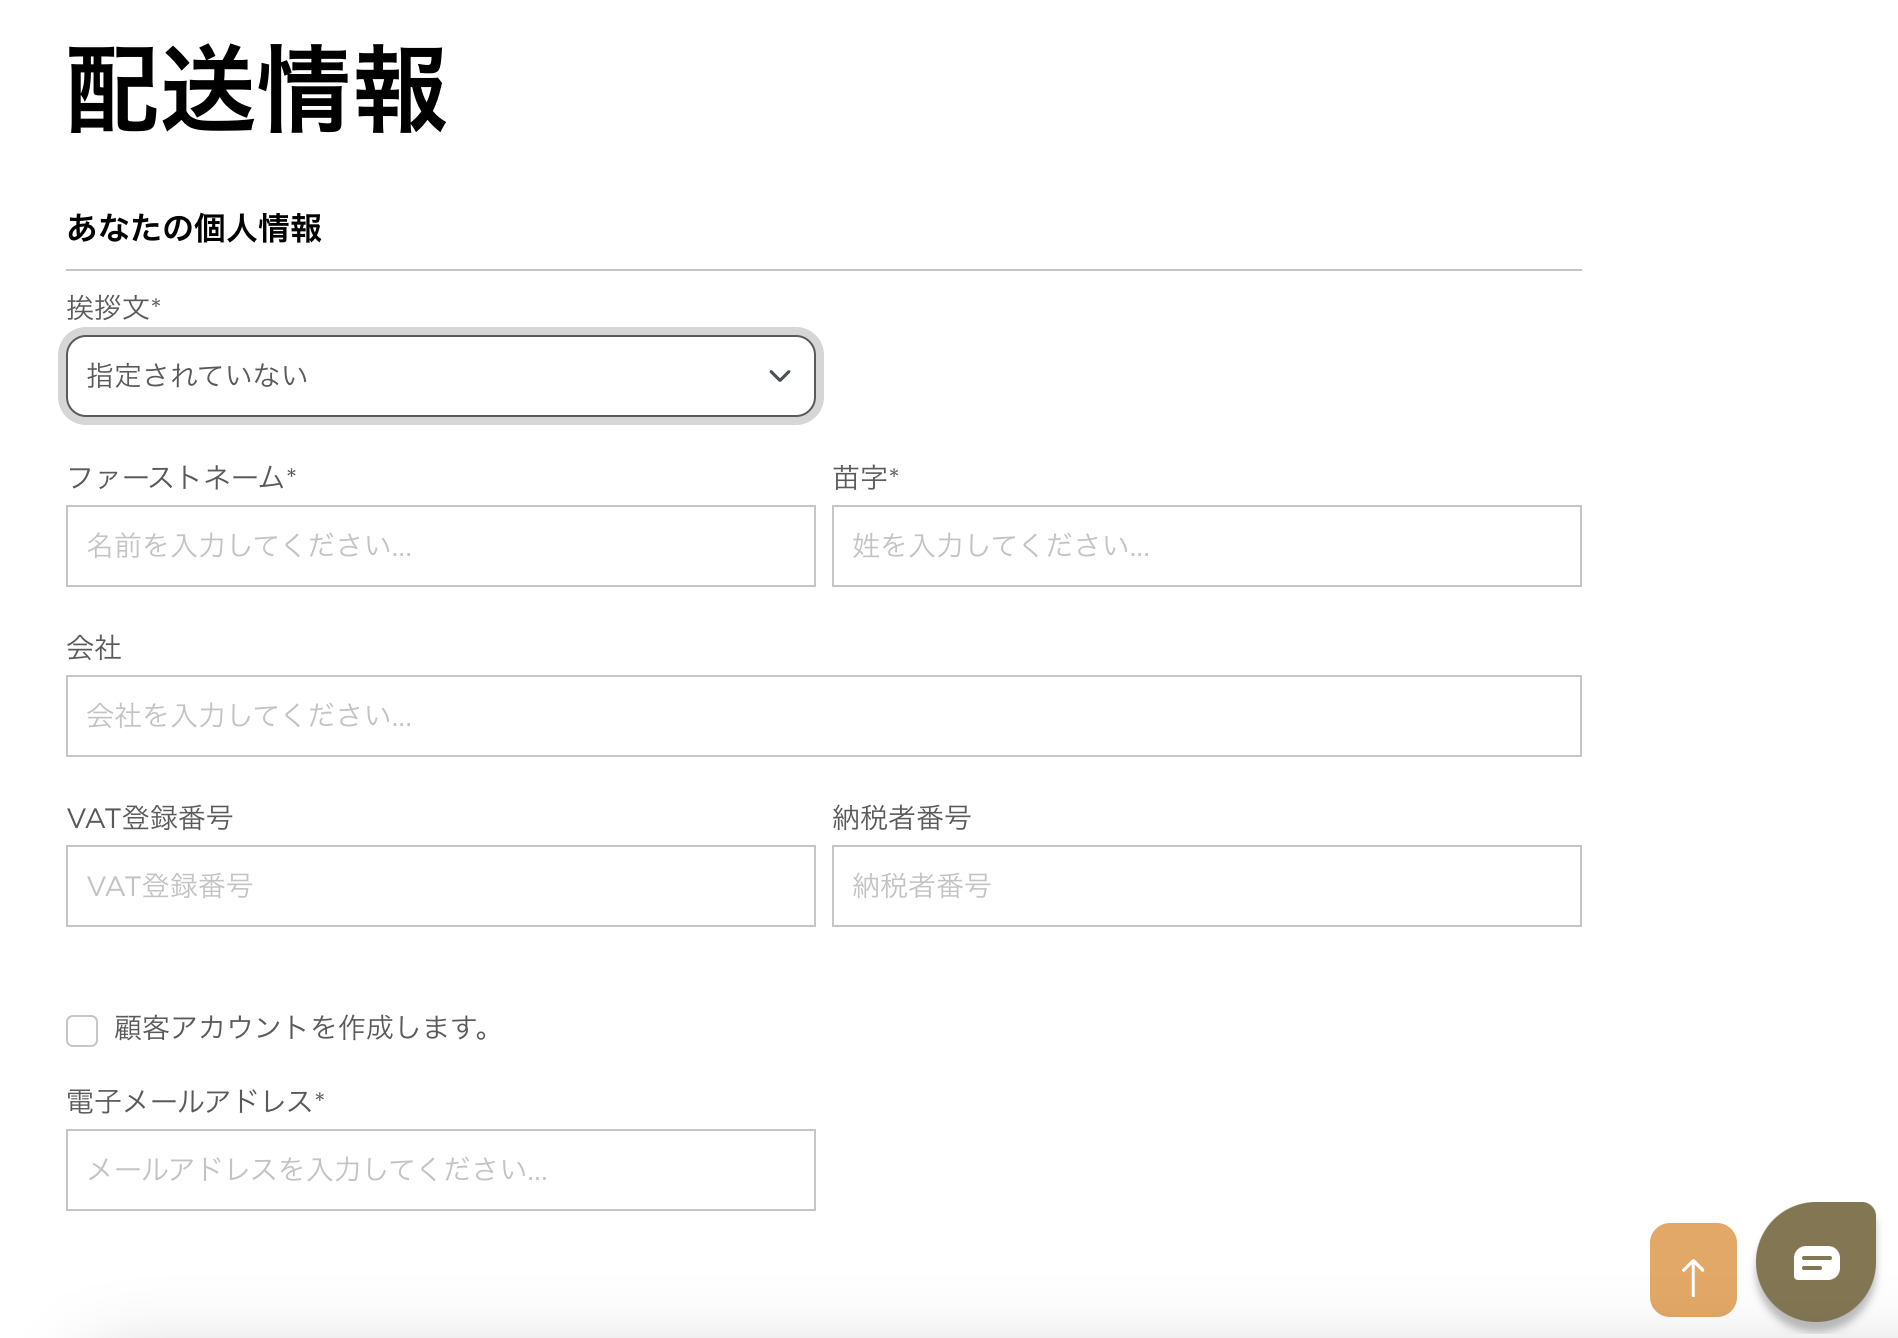Click the あなたの個人情報 section heading

coord(194,228)
